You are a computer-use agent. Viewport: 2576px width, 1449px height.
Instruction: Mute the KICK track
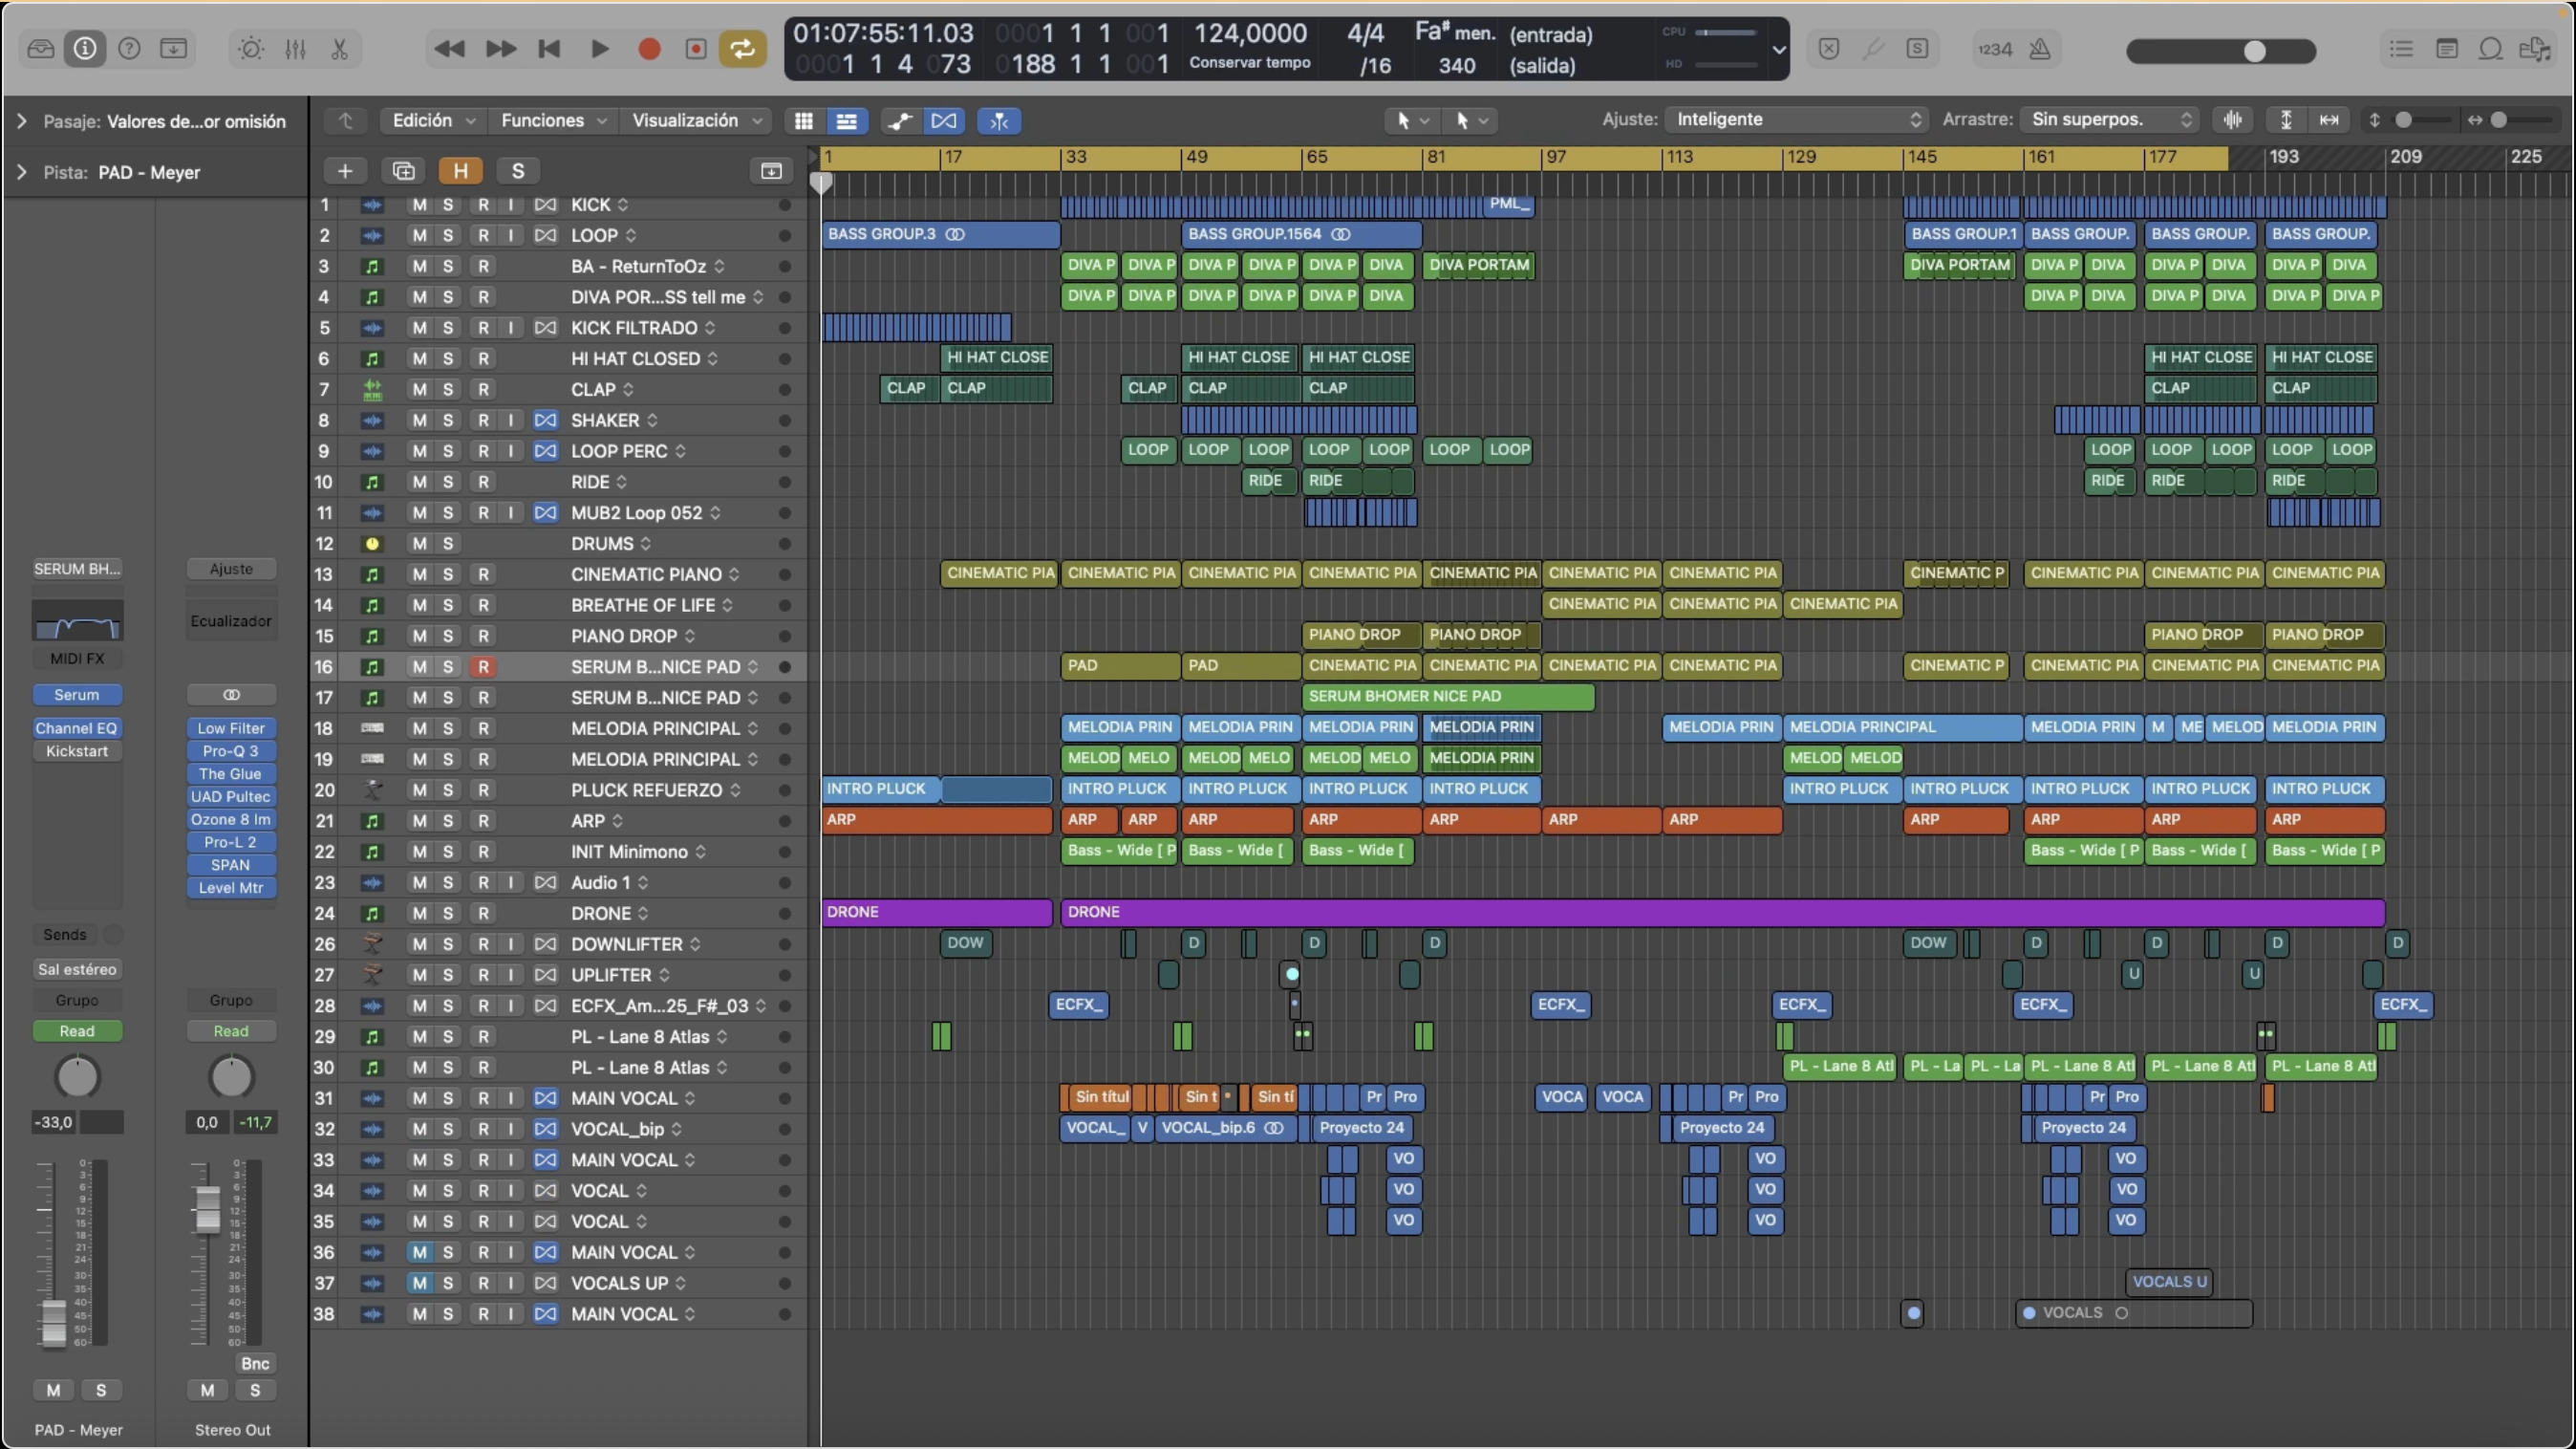[419, 205]
